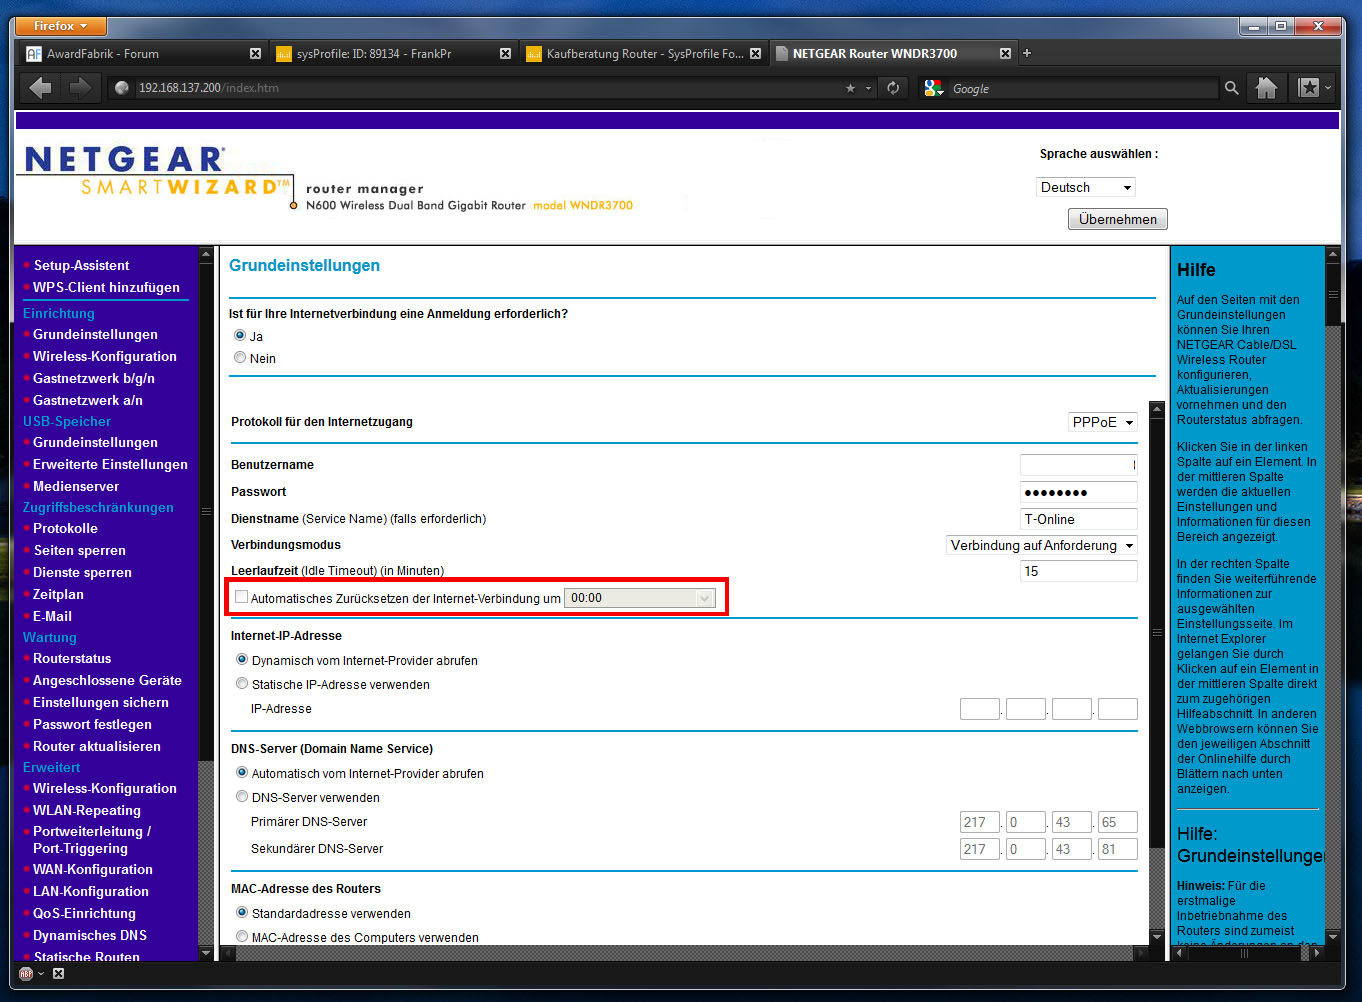This screenshot has height=1002, width=1362.
Task: Select Standardadresse verwenden MAC option
Action: tap(242, 912)
